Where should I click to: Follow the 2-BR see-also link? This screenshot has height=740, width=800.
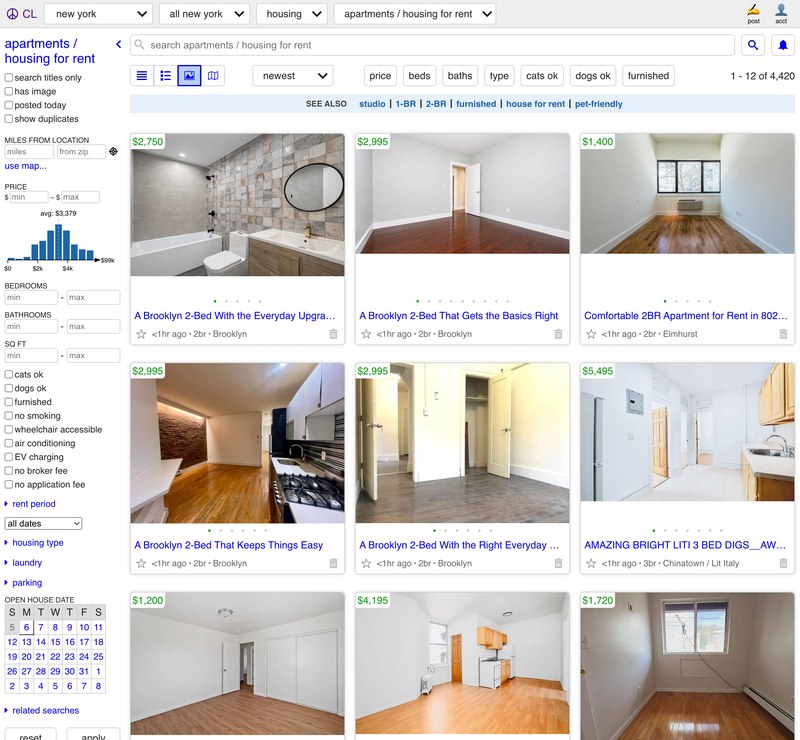click(x=436, y=104)
